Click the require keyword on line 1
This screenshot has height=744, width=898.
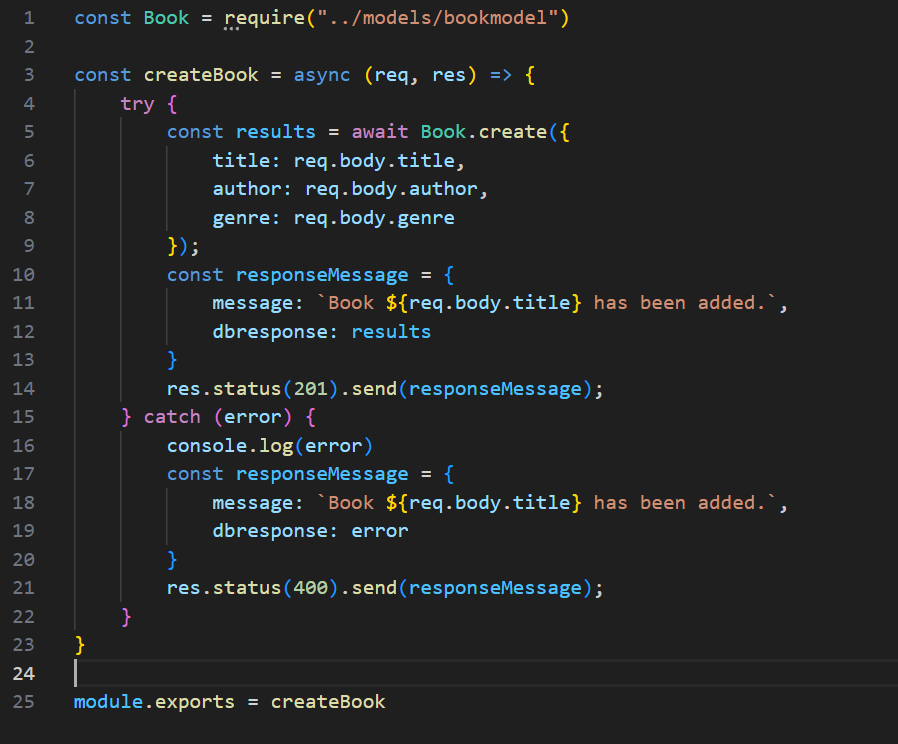click(x=265, y=18)
